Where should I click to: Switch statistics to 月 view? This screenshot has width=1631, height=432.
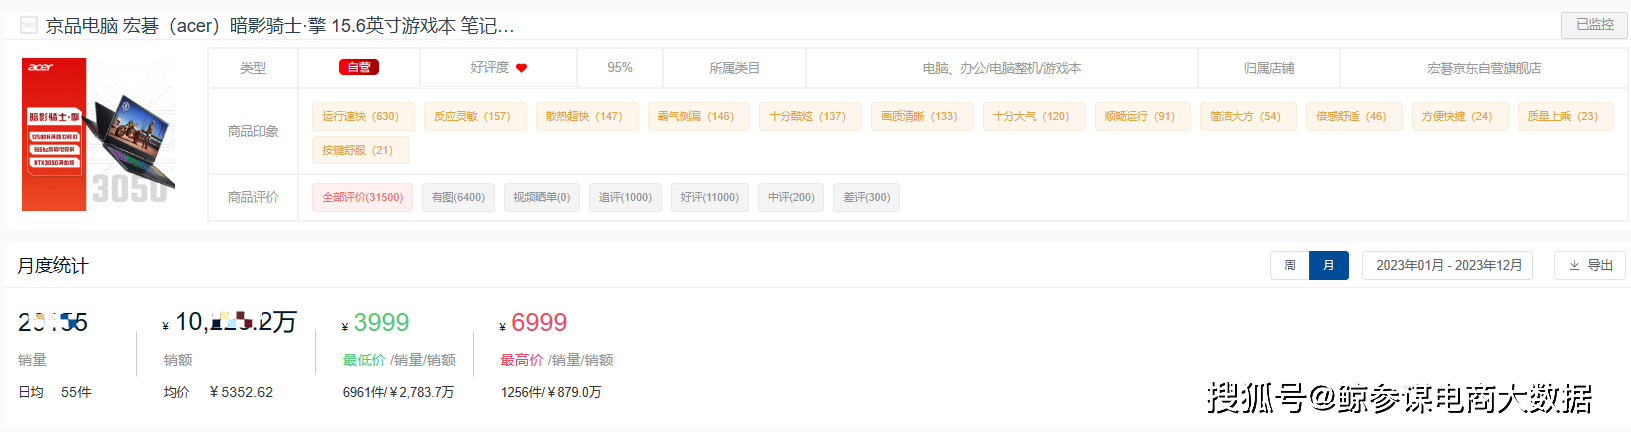[x=1329, y=265]
